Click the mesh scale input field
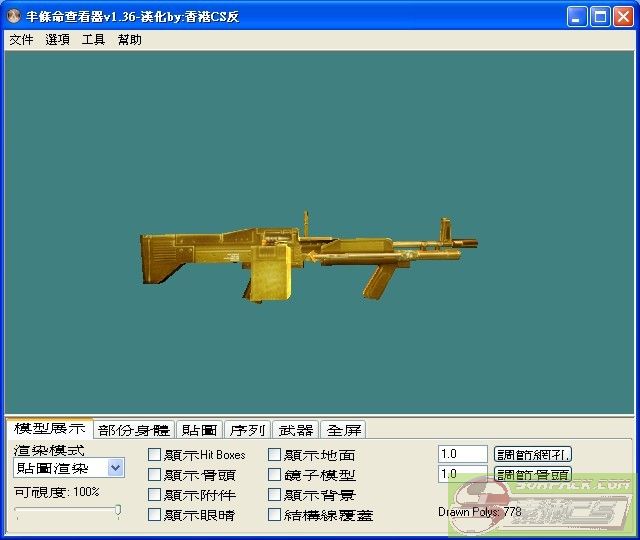Image resolution: width=640 pixels, height=540 pixels. [462, 454]
